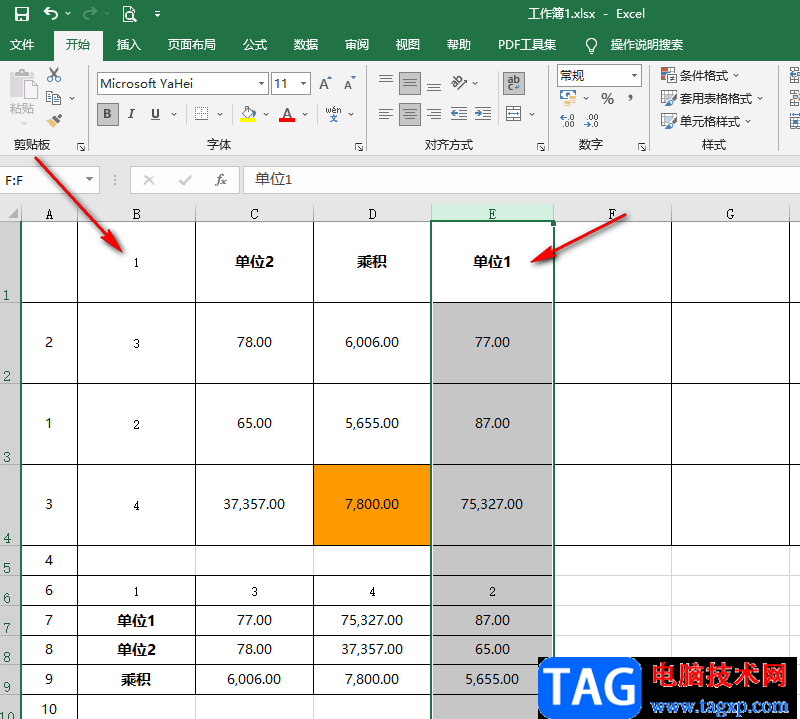Open 套用表格格式 table format menu
The width and height of the screenshot is (800, 719).
(712, 98)
